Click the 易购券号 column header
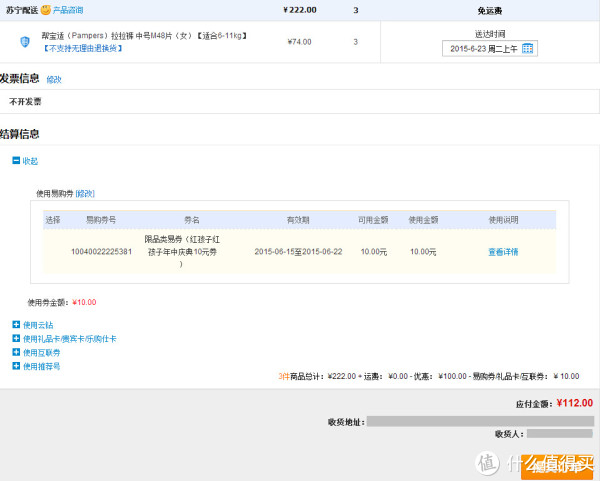The height and width of the screenshot is (481, 600). click(101, 220)
